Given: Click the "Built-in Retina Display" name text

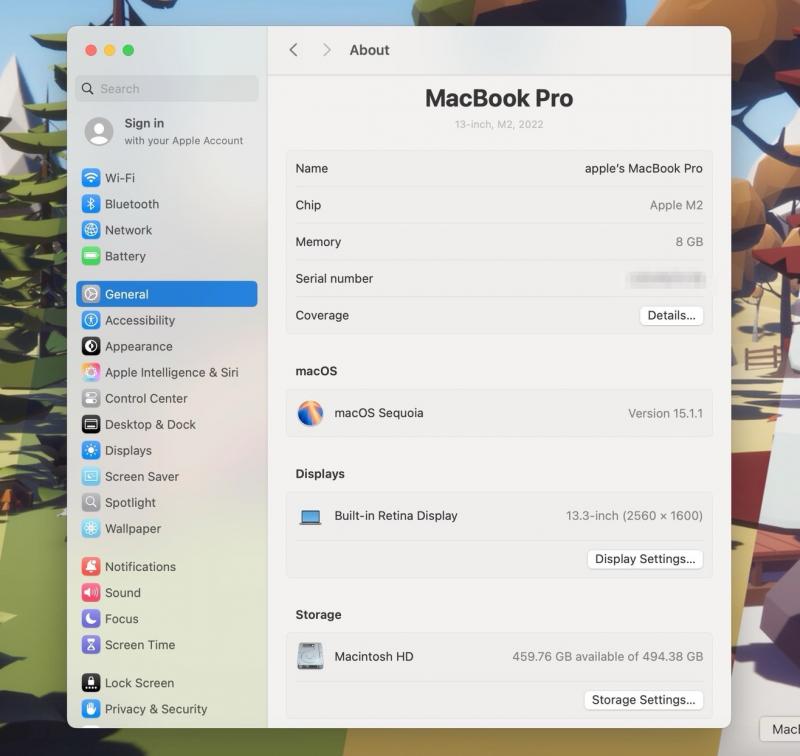Looking at the screenshot, I should 396,516.
